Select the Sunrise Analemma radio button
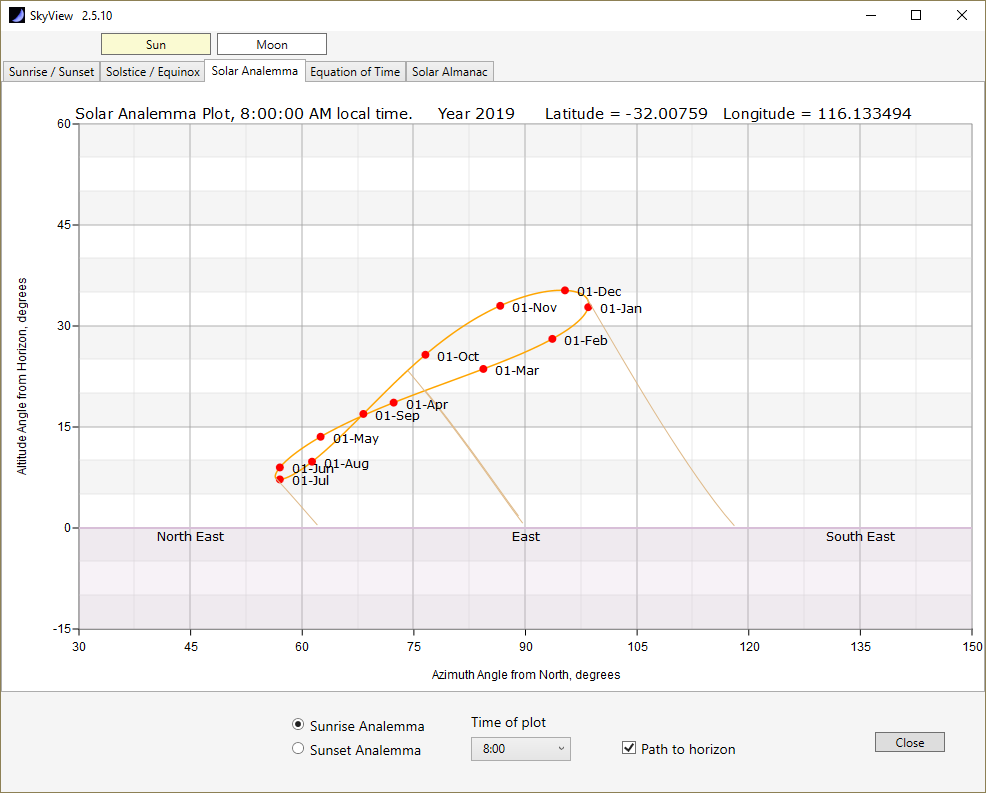Viewport: 986px width, 793px height. (298, 724)
